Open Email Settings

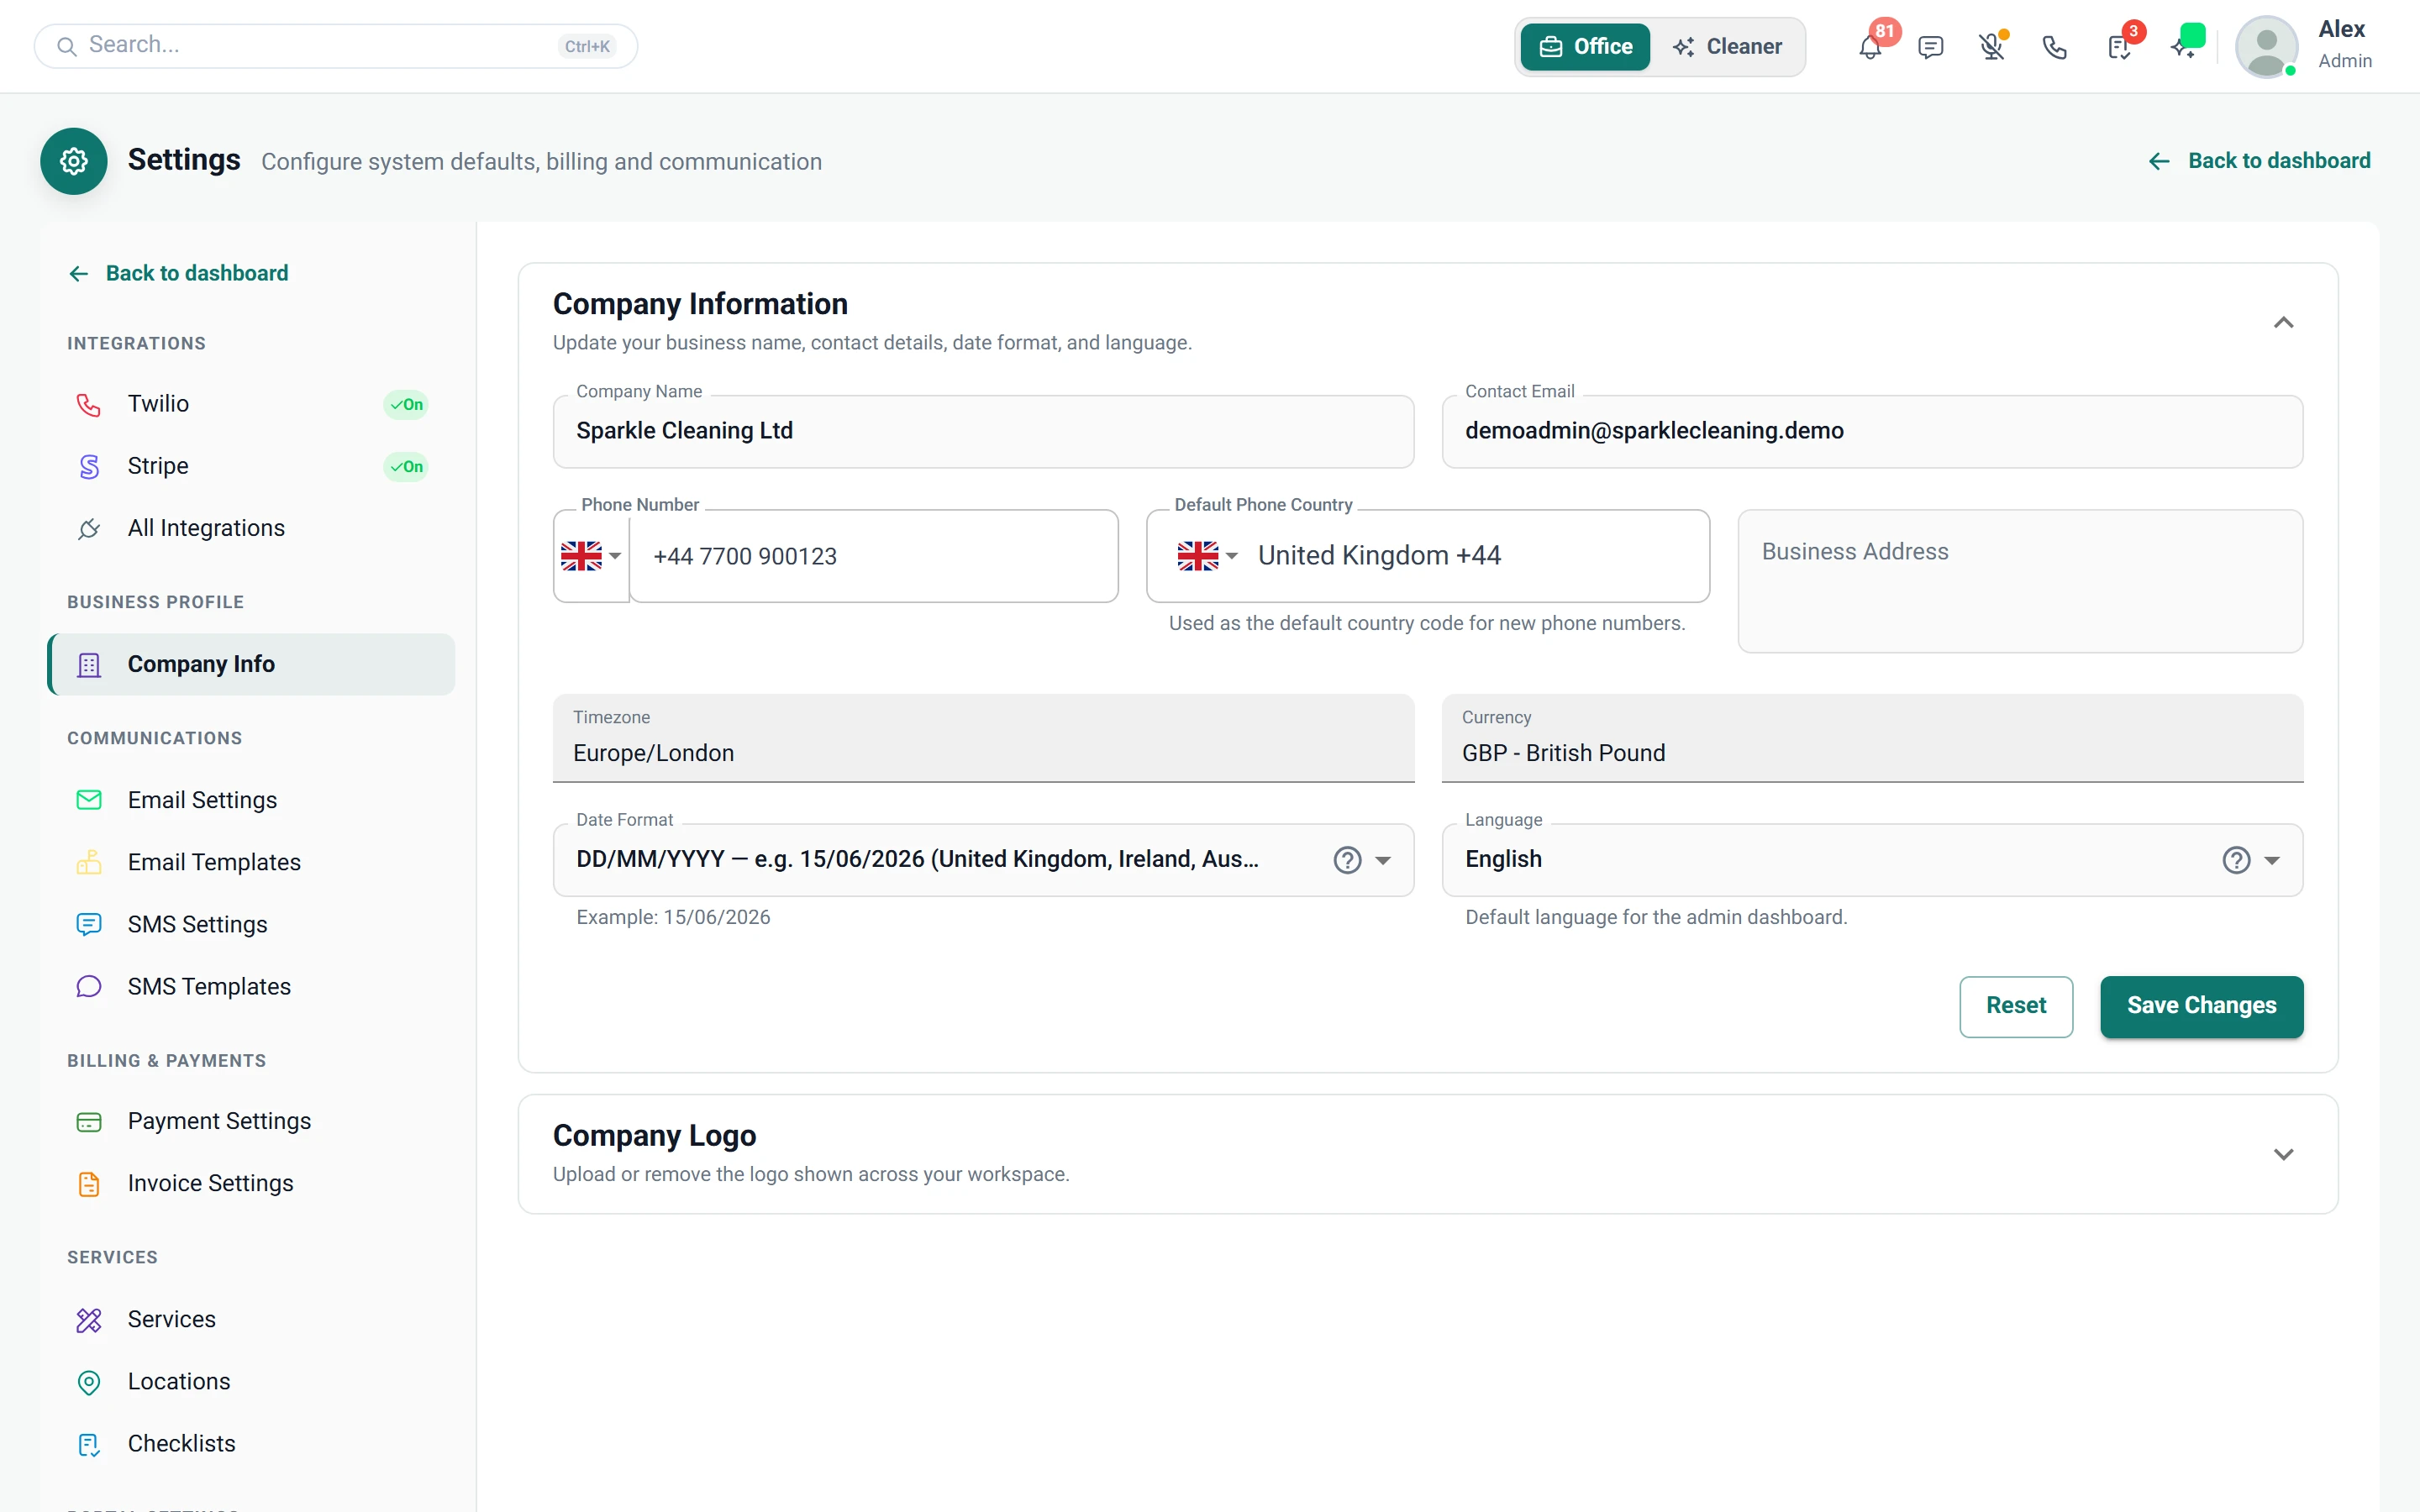[x=251, y=800]
